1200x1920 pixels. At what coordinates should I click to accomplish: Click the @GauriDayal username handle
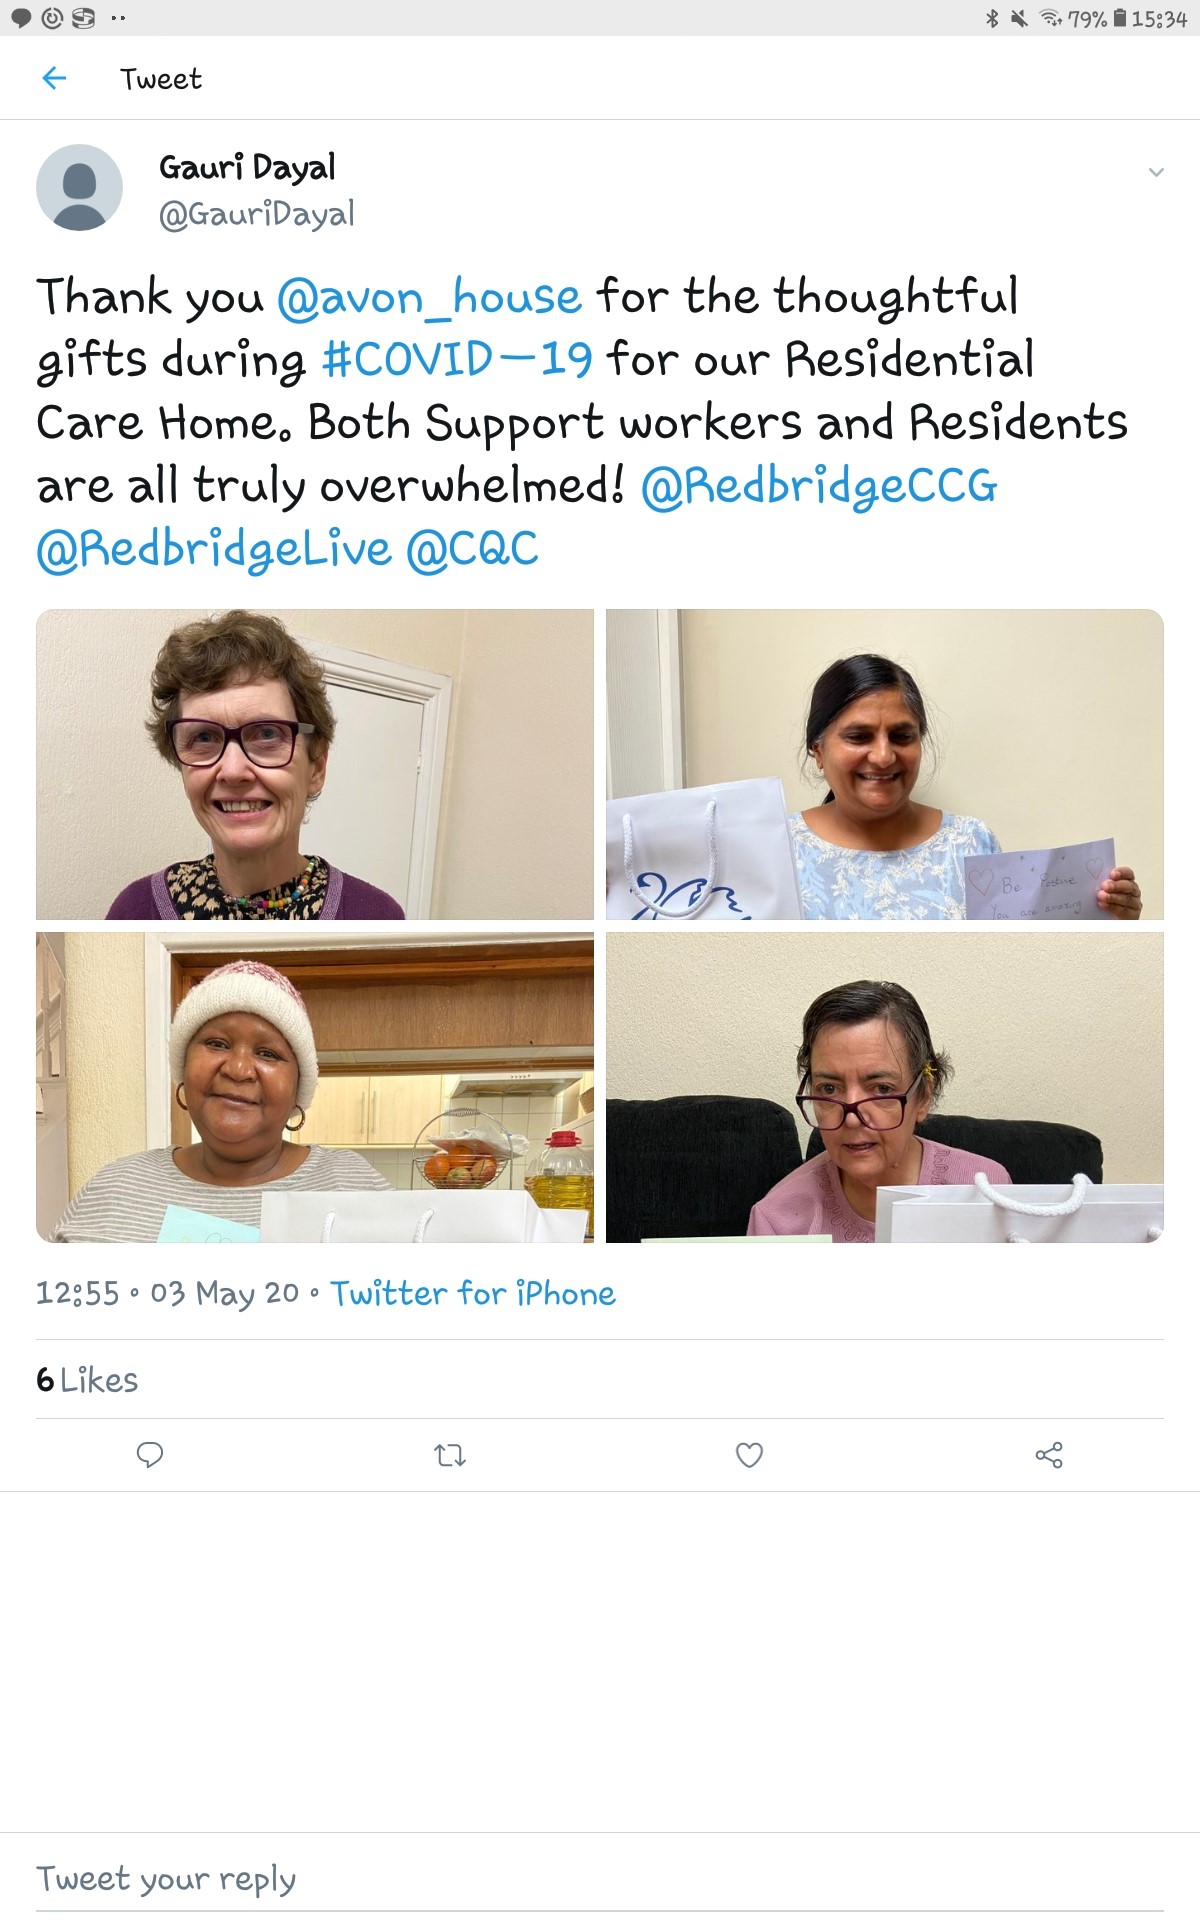pos(257,214)
